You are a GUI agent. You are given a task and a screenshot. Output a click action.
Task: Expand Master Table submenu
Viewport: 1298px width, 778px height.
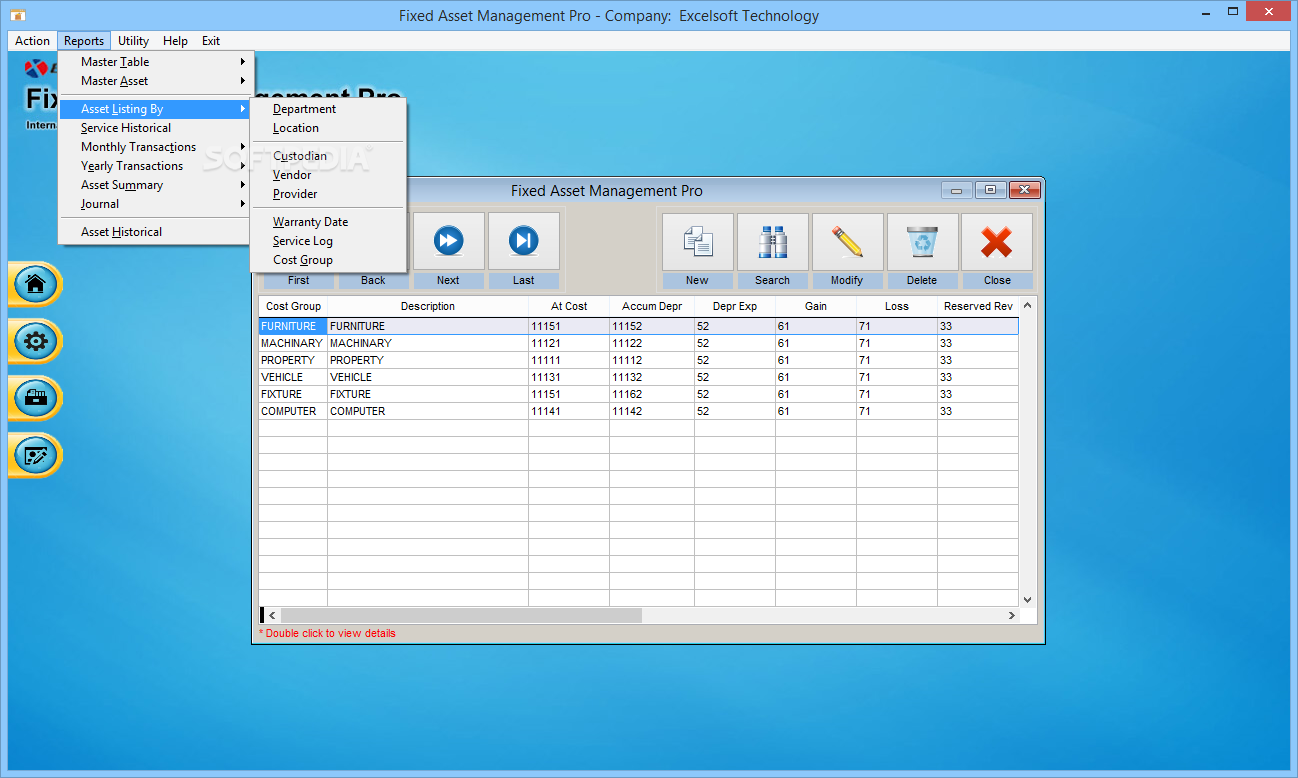(155, 62)
